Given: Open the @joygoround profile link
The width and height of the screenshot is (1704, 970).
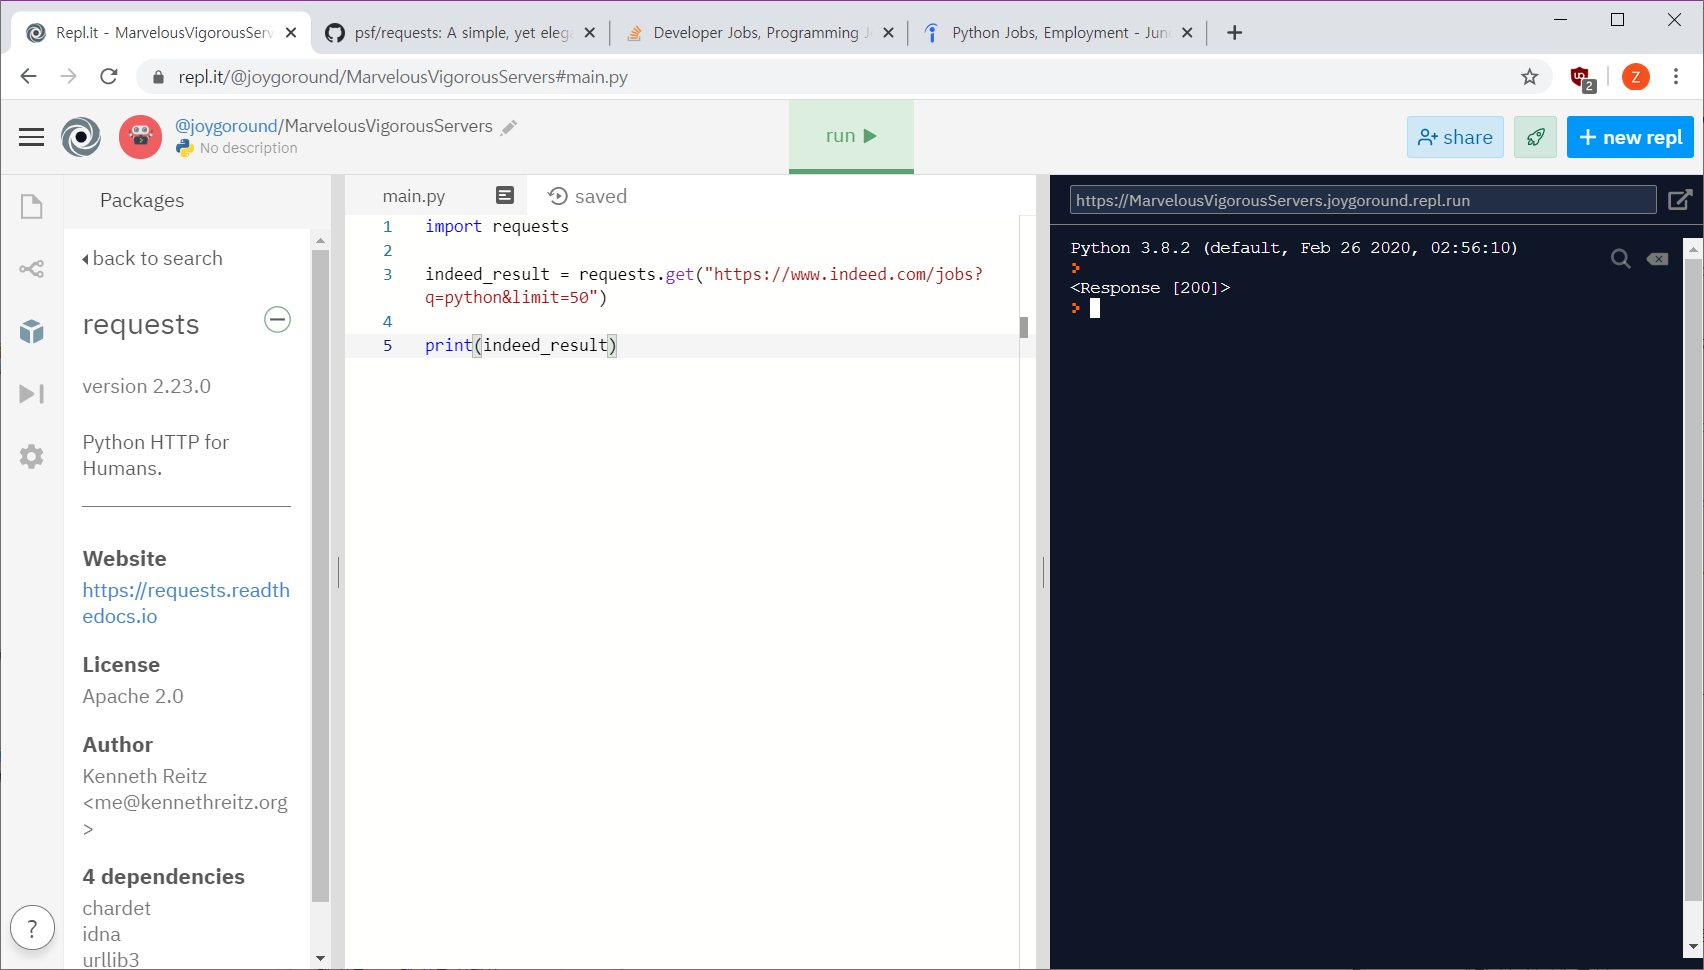Looking at the screenshot, I should tap(226, 126).
